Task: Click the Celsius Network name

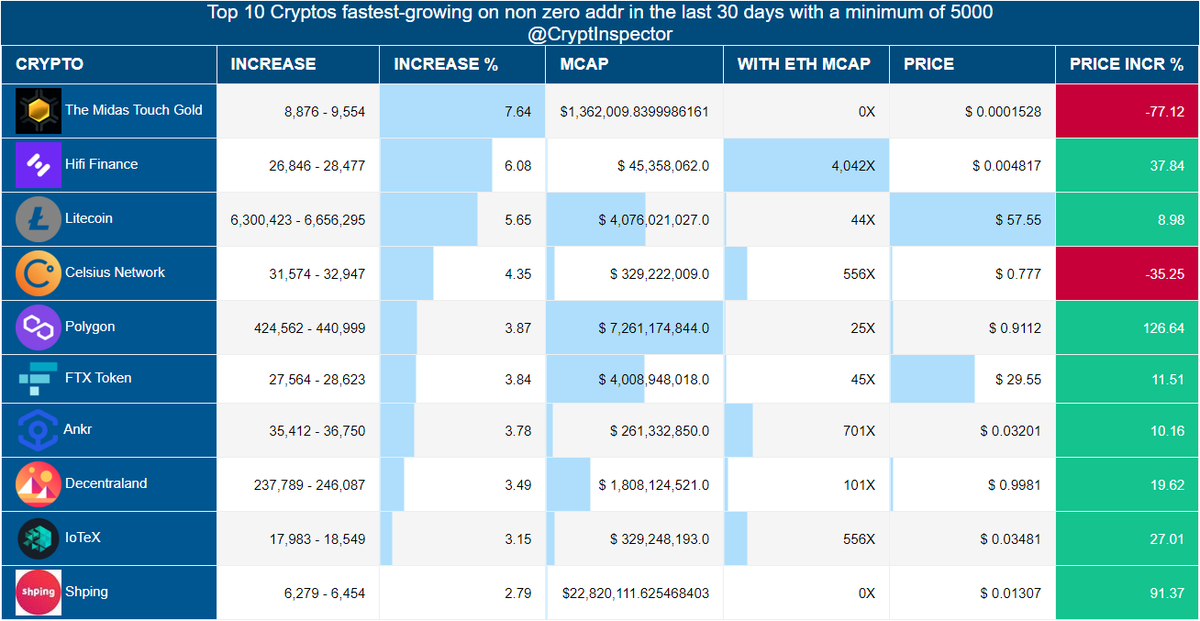Action: point(115,272)
